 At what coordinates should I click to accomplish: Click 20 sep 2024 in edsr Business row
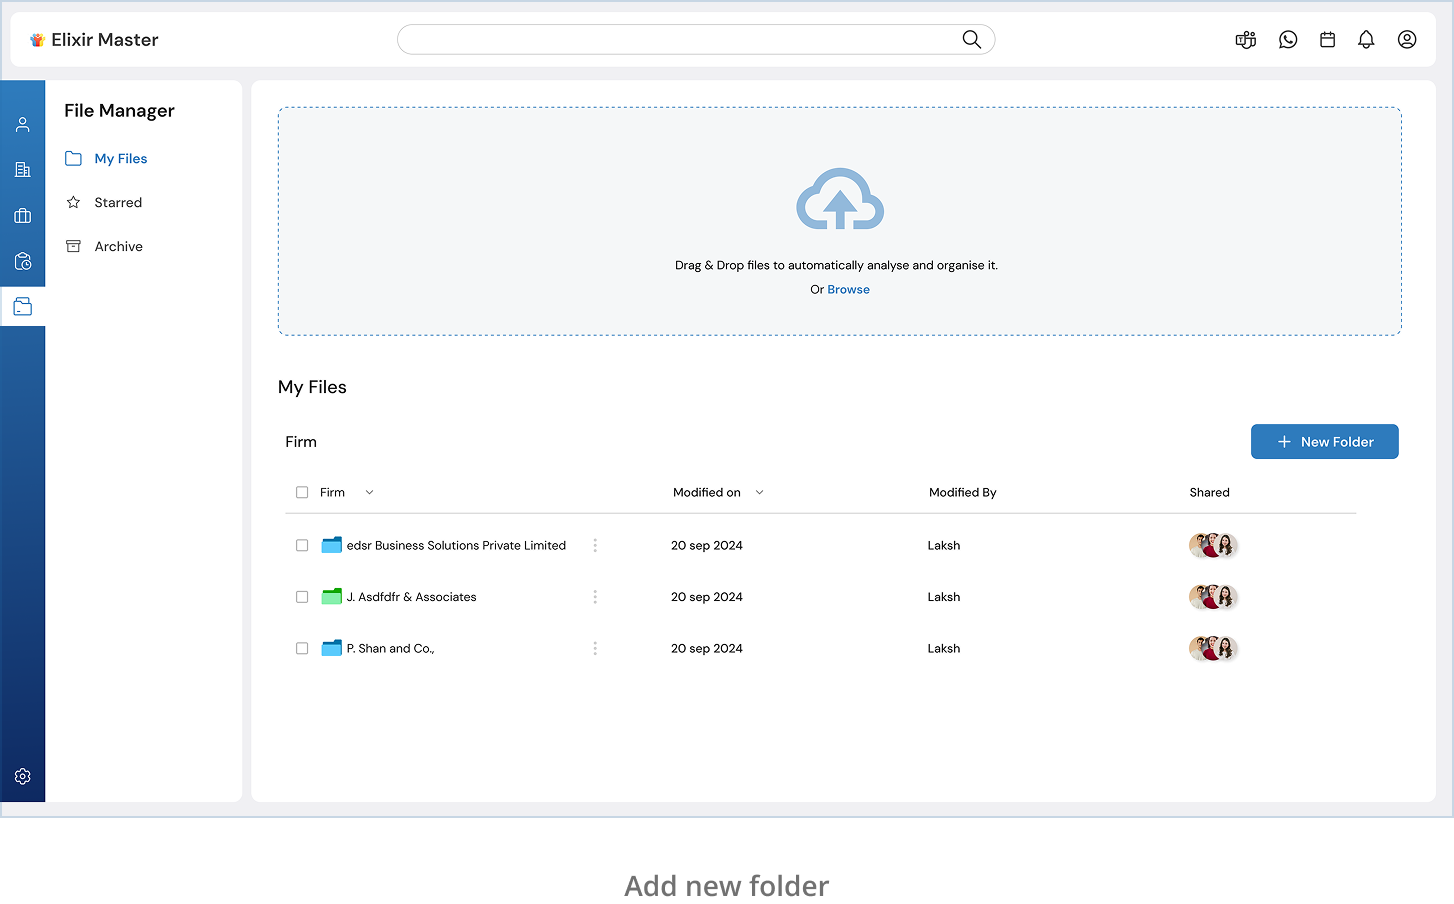point(707,546)
